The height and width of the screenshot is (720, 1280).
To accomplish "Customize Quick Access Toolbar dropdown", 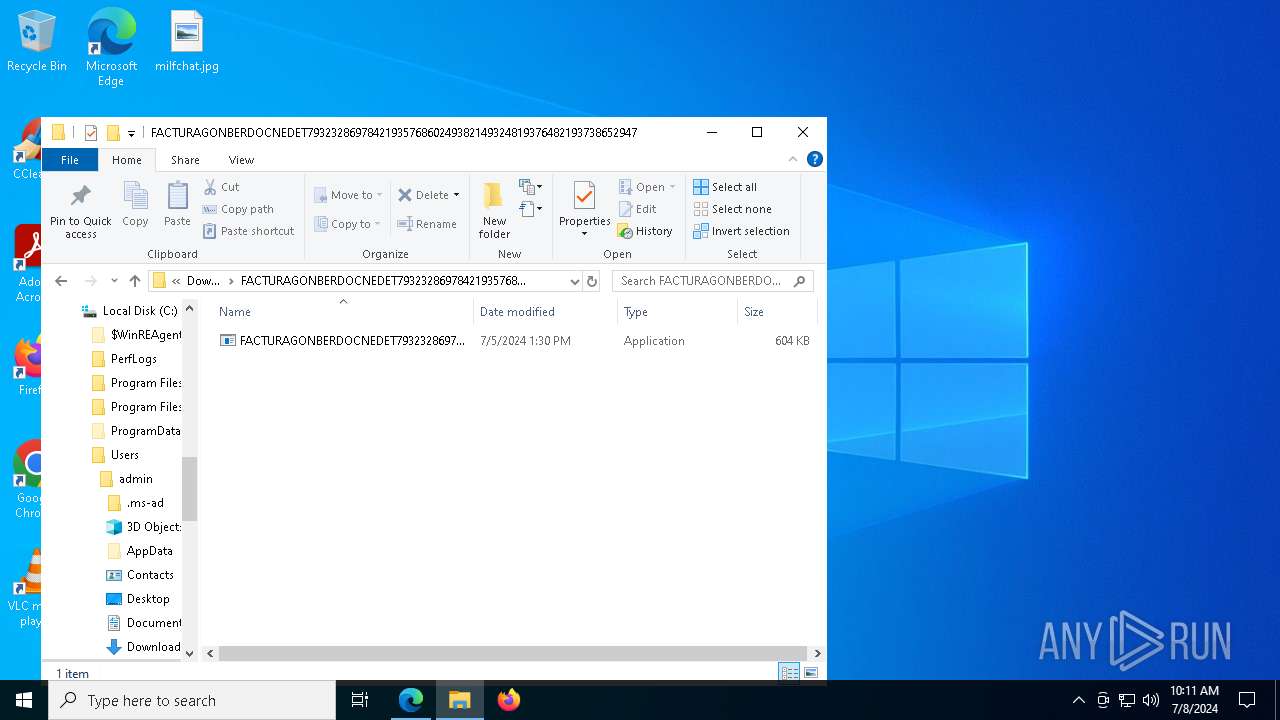I will (x=131, y=133).
